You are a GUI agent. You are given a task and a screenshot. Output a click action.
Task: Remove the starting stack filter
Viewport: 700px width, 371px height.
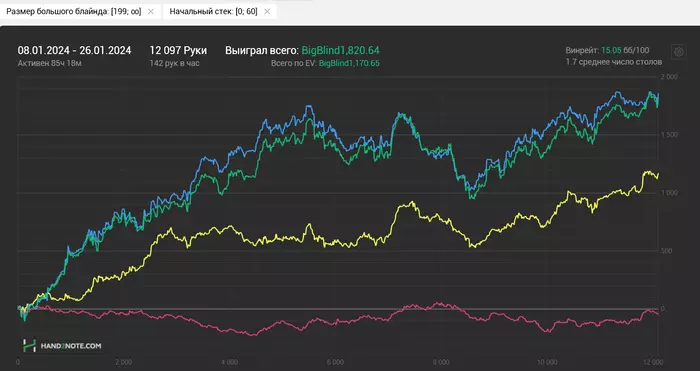(x=267, y=12)
